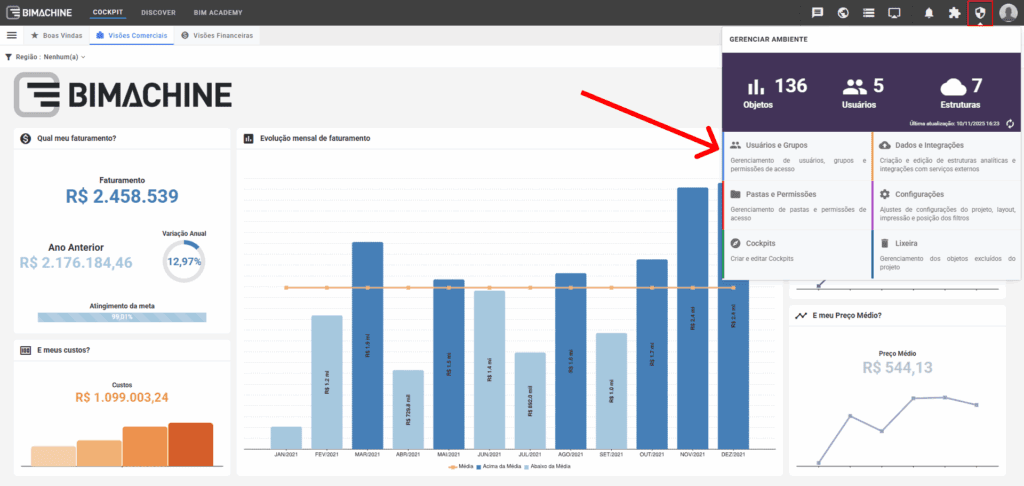Open the presentation screen icon
Image resolution: width=1024 pixels, height=486 pixels.
(894, 13)
